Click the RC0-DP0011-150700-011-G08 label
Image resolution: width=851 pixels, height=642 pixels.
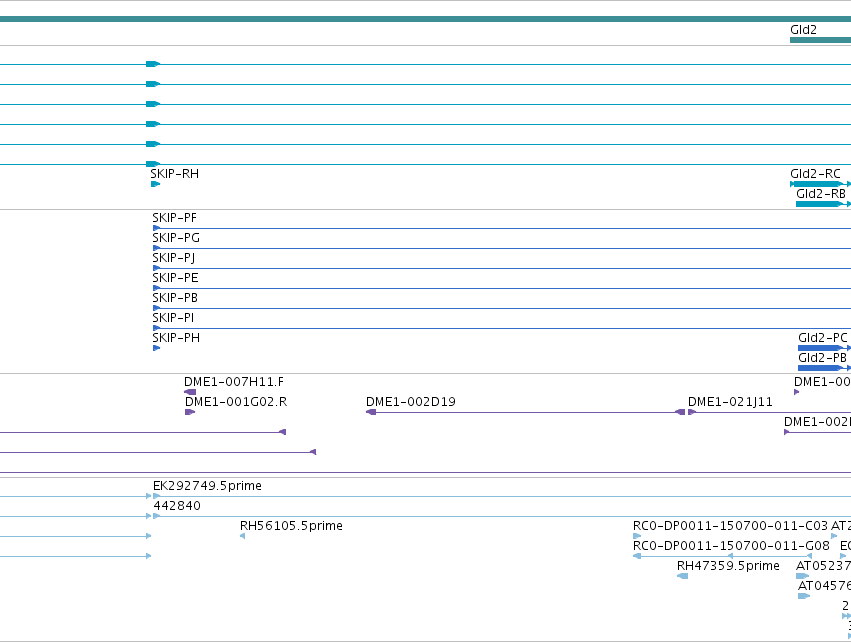pyautogui.click(x=732, y=545)
